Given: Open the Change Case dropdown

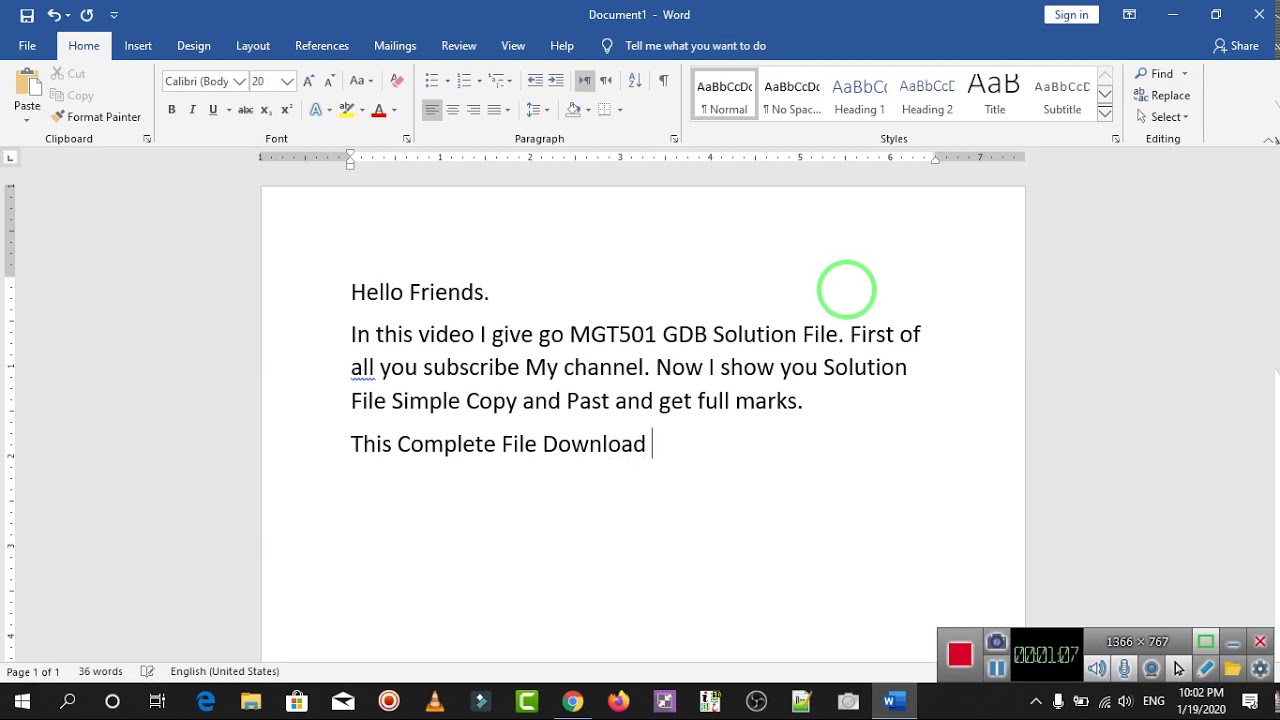Looking at the screenshot, I should coord(361,81).
